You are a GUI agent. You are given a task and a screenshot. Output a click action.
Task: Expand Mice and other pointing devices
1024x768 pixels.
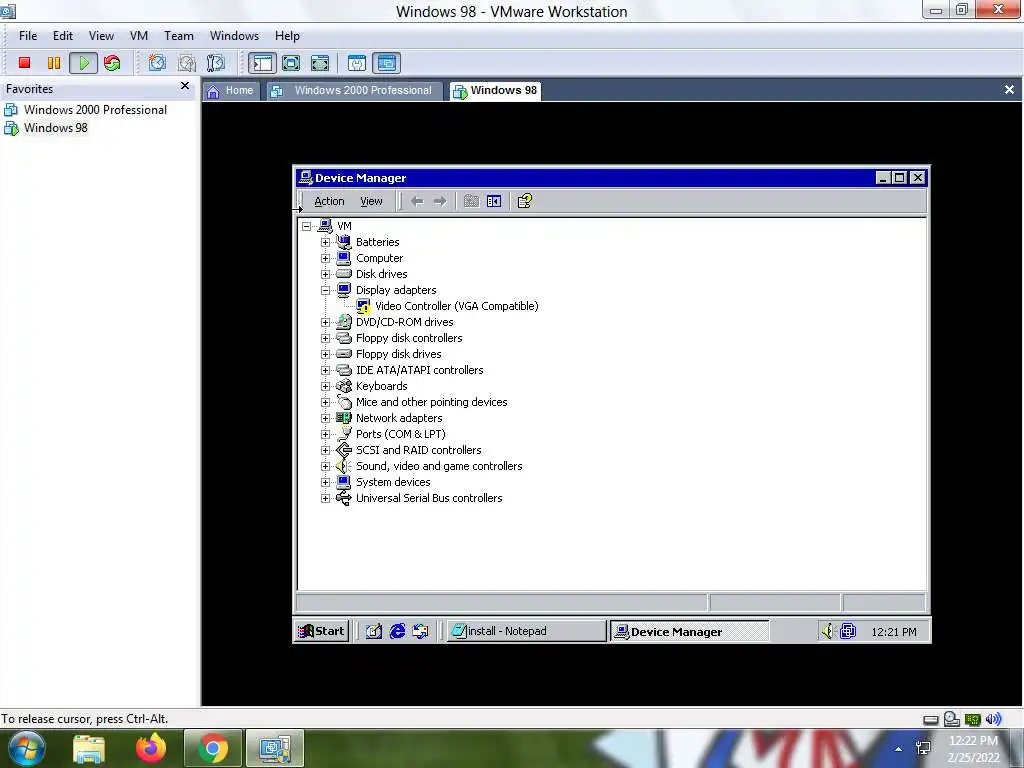(x=325, y=402)
